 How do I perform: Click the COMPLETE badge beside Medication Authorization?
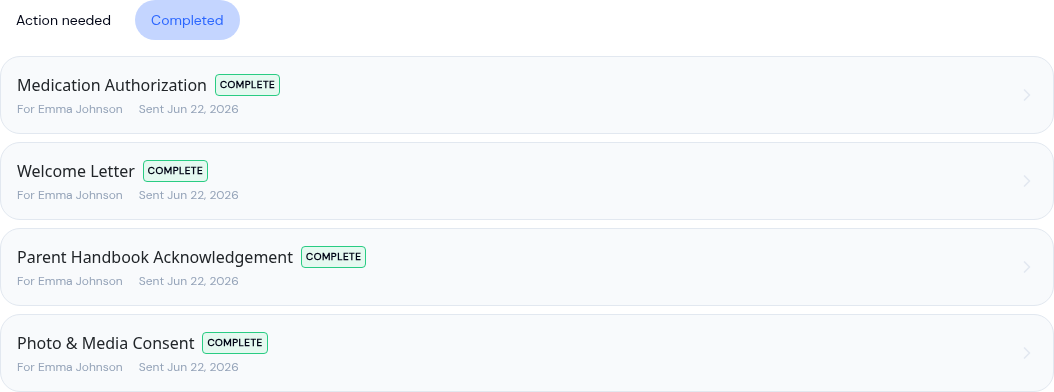point(247,85)
